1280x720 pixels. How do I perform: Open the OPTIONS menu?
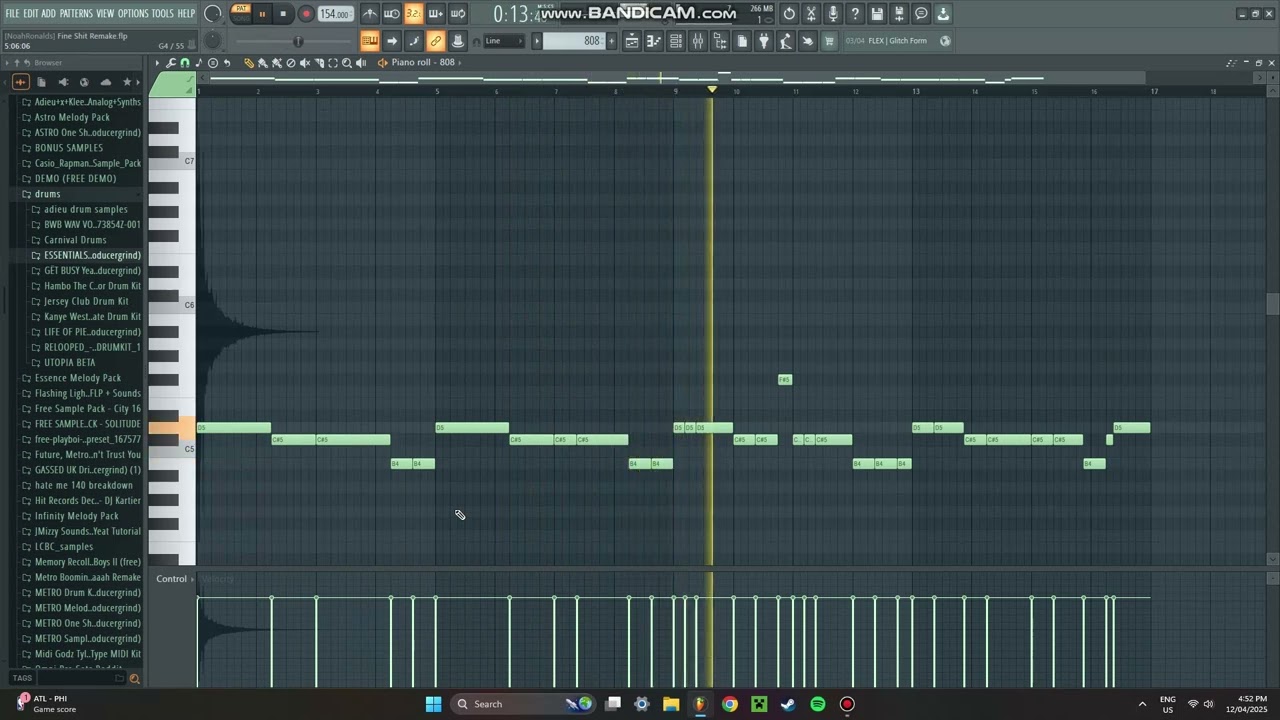click(133, 13)
